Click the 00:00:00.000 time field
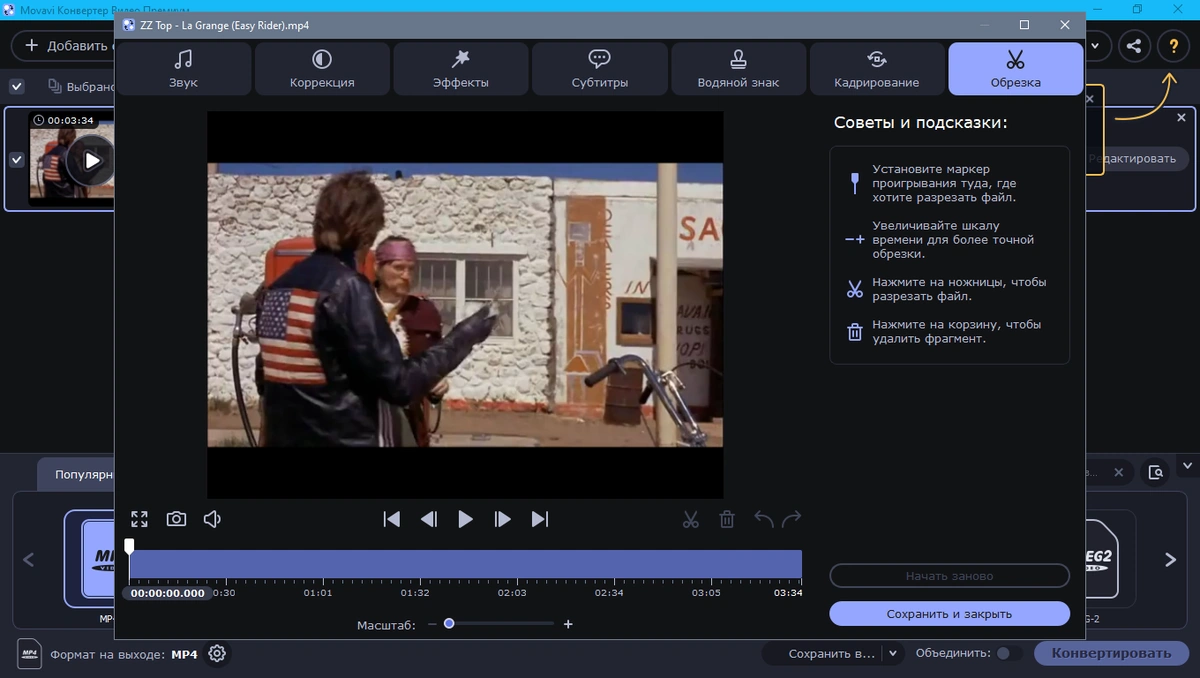Screen dimensions: 1200x678 pos(168,593)
